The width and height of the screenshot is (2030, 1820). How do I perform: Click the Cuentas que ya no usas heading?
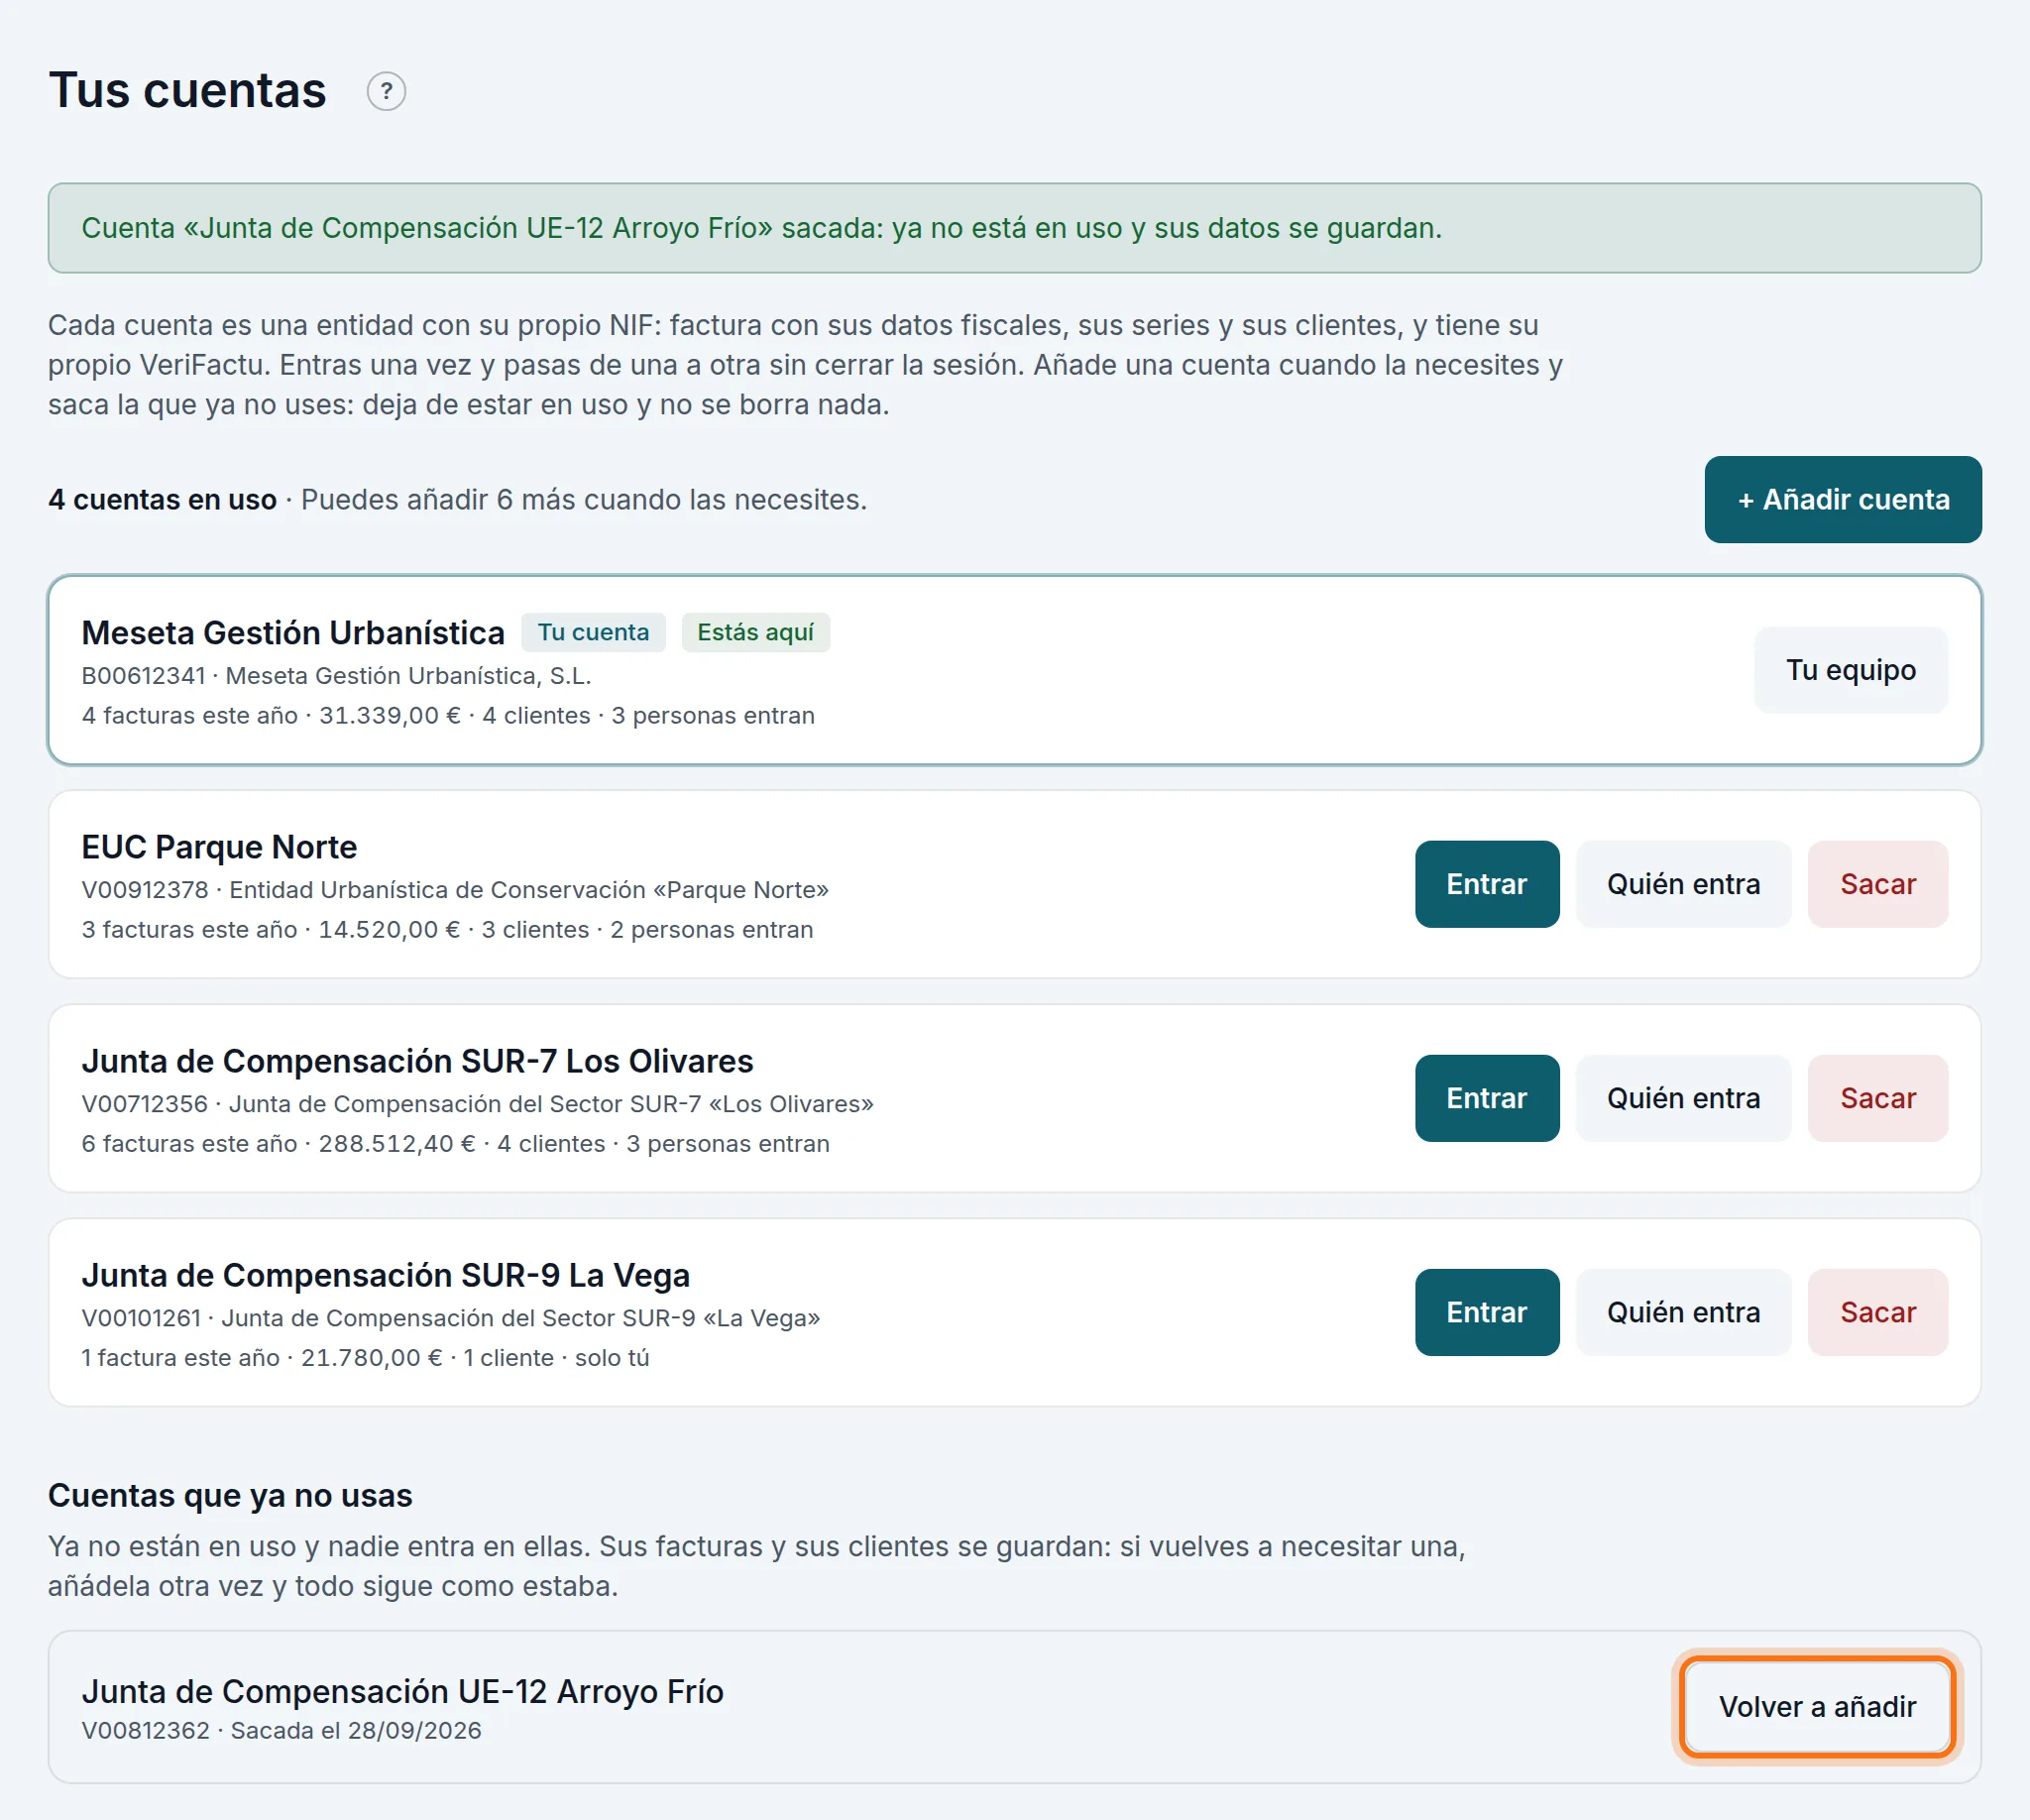tap(230, 1495)
